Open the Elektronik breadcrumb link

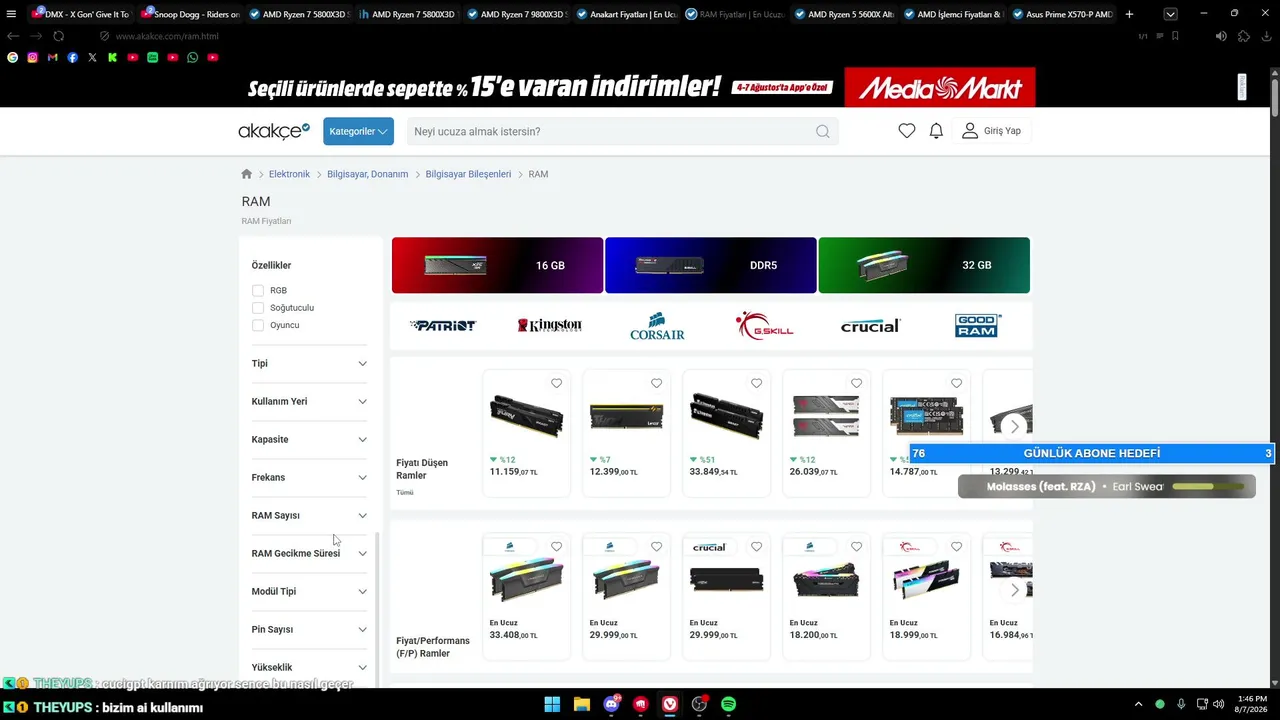point(289,174)
